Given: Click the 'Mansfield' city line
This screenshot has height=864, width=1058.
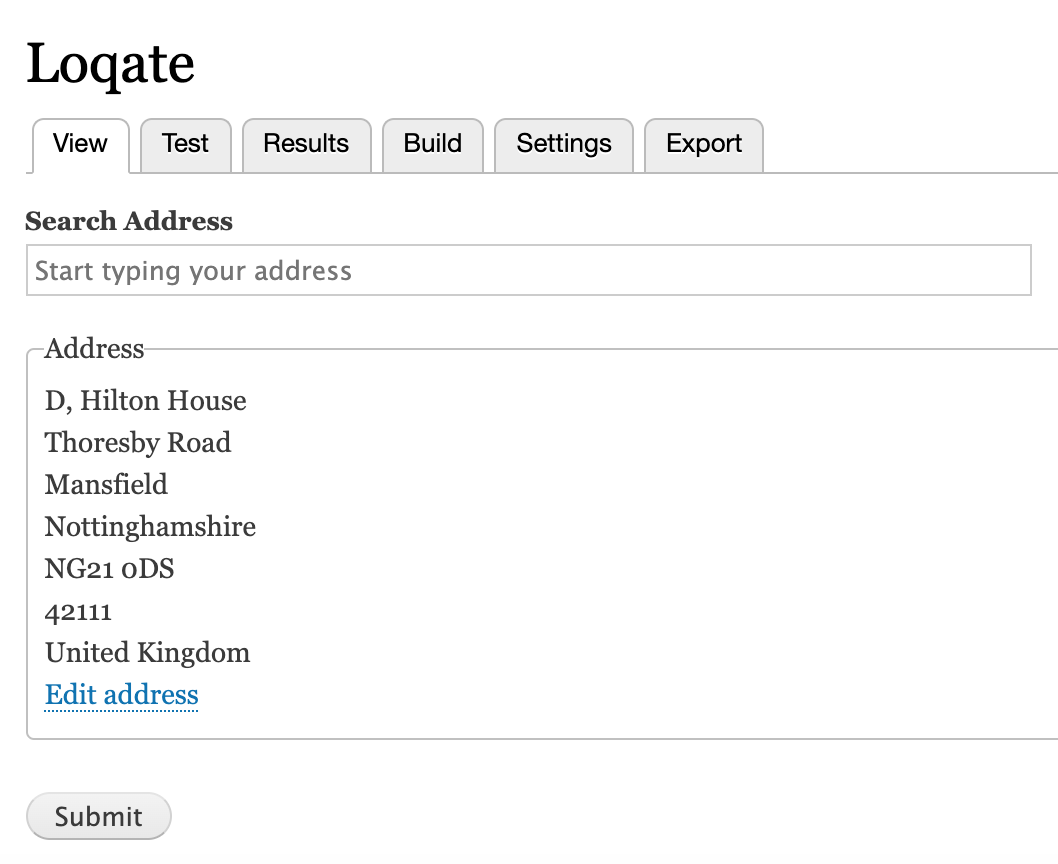Looking at the screenshot, I should 106,485.
